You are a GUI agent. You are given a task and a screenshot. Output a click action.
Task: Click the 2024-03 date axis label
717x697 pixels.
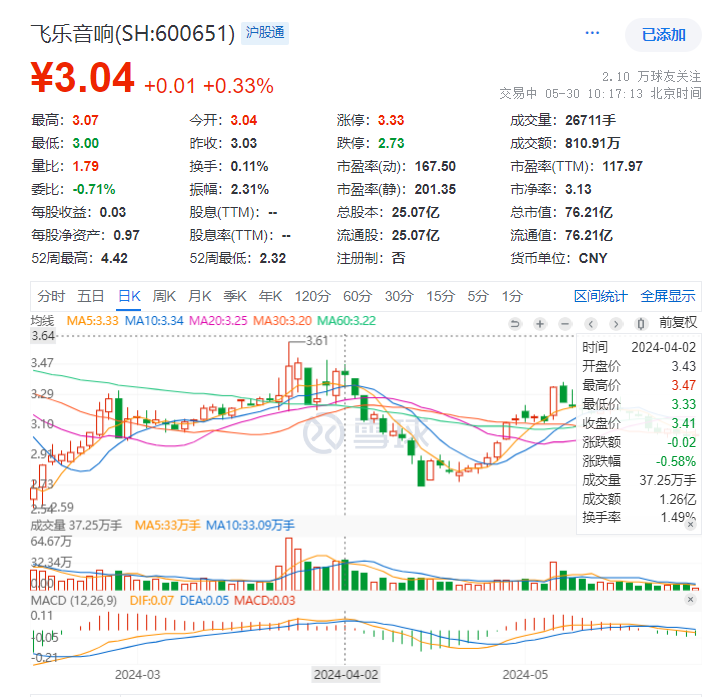tap(138, 675)
